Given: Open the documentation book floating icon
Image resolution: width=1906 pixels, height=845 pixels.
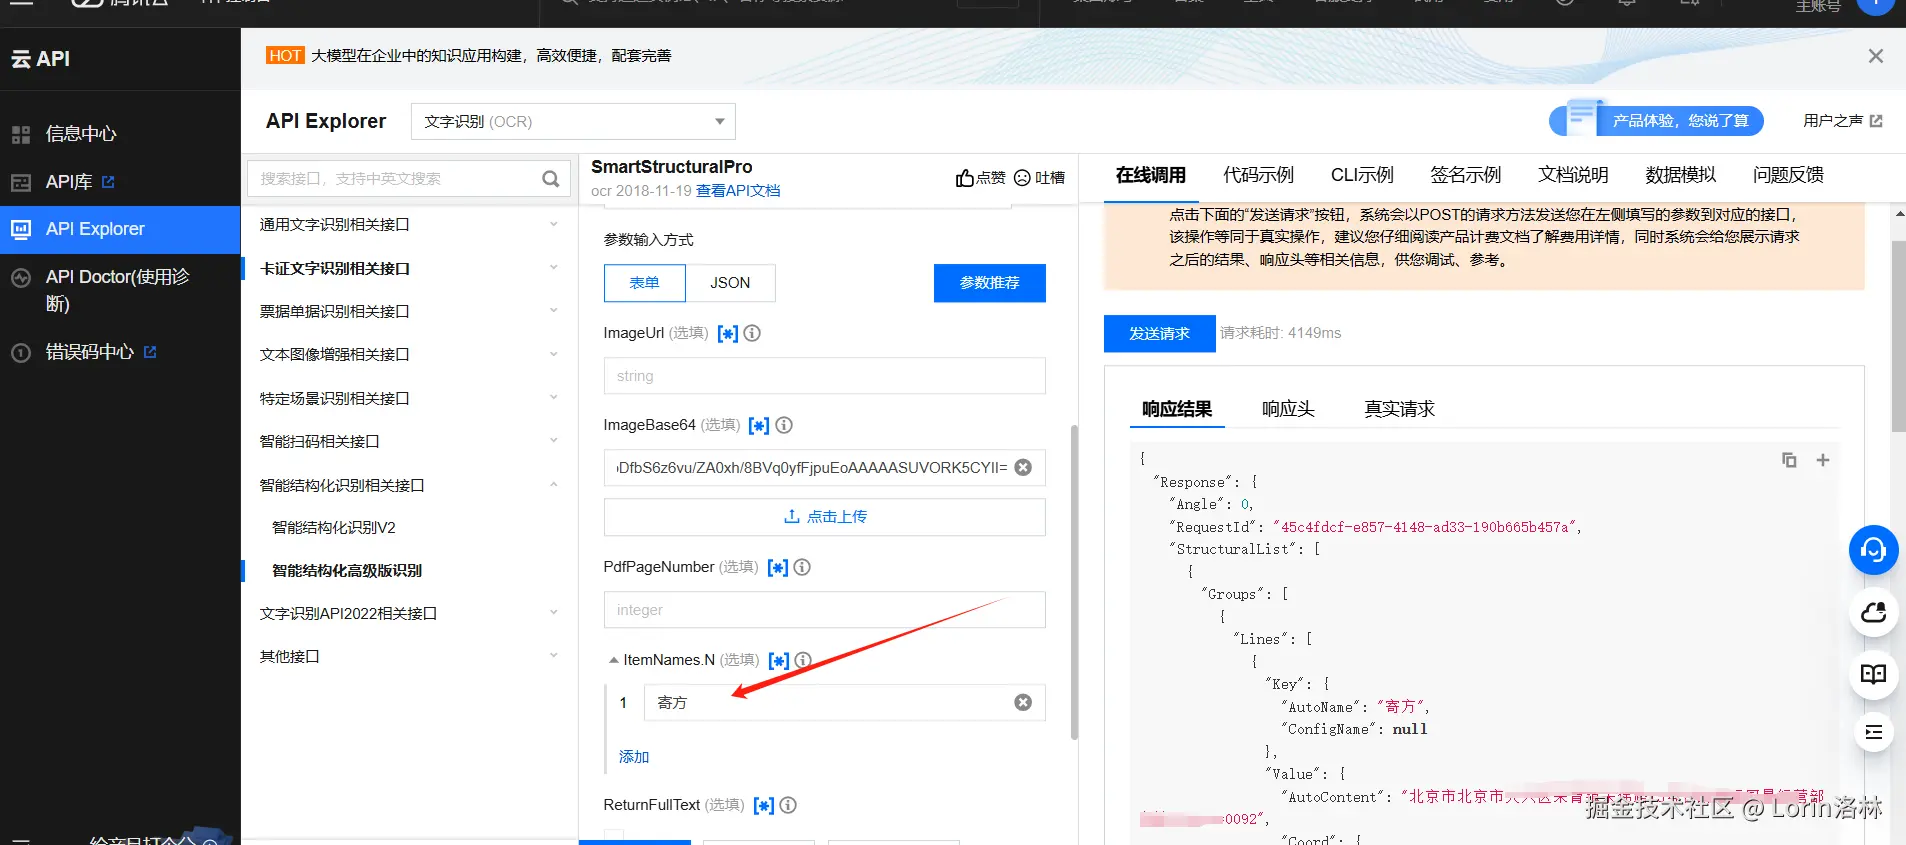Looking at the screenshot, I should tap(1873, 674).
